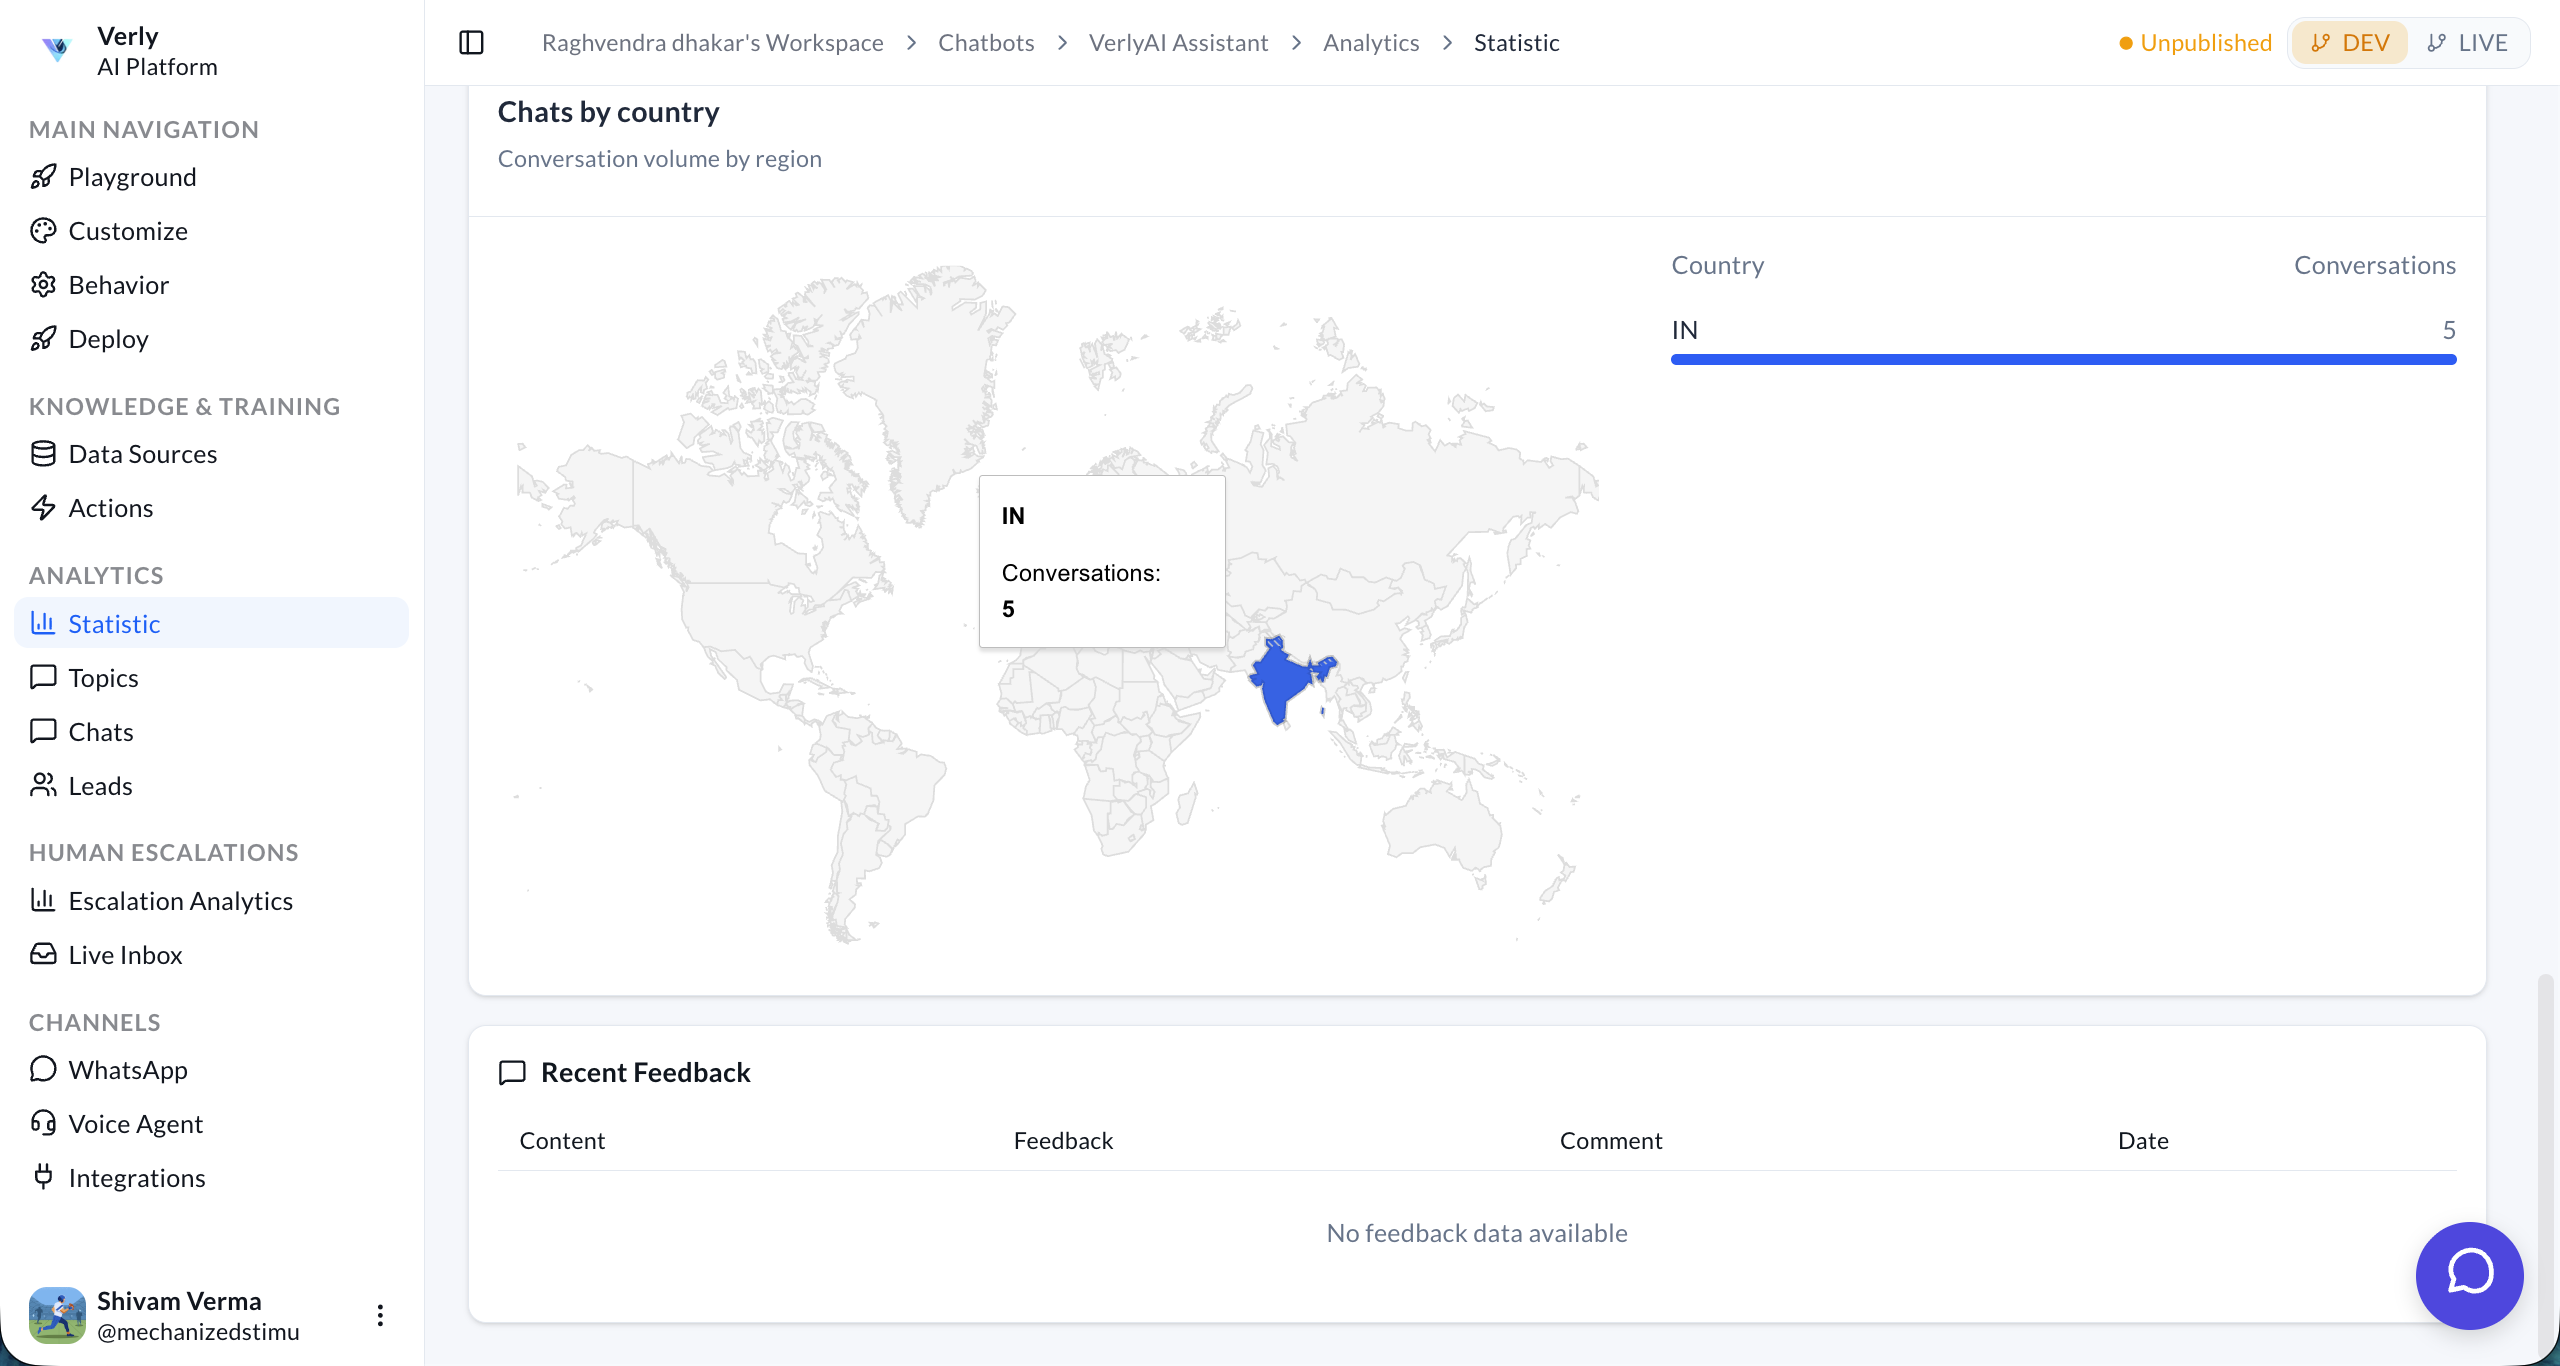Open the Leads section
Image resolution: width=2560 pixels, height=1366 pixels.
(x=100, y=785)
